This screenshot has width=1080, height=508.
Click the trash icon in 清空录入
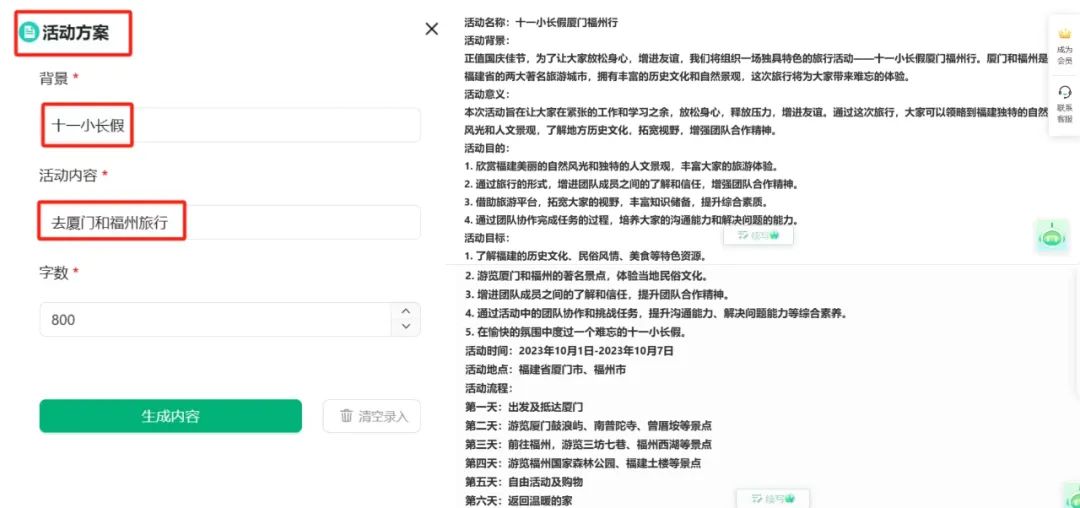click(347, 416)
